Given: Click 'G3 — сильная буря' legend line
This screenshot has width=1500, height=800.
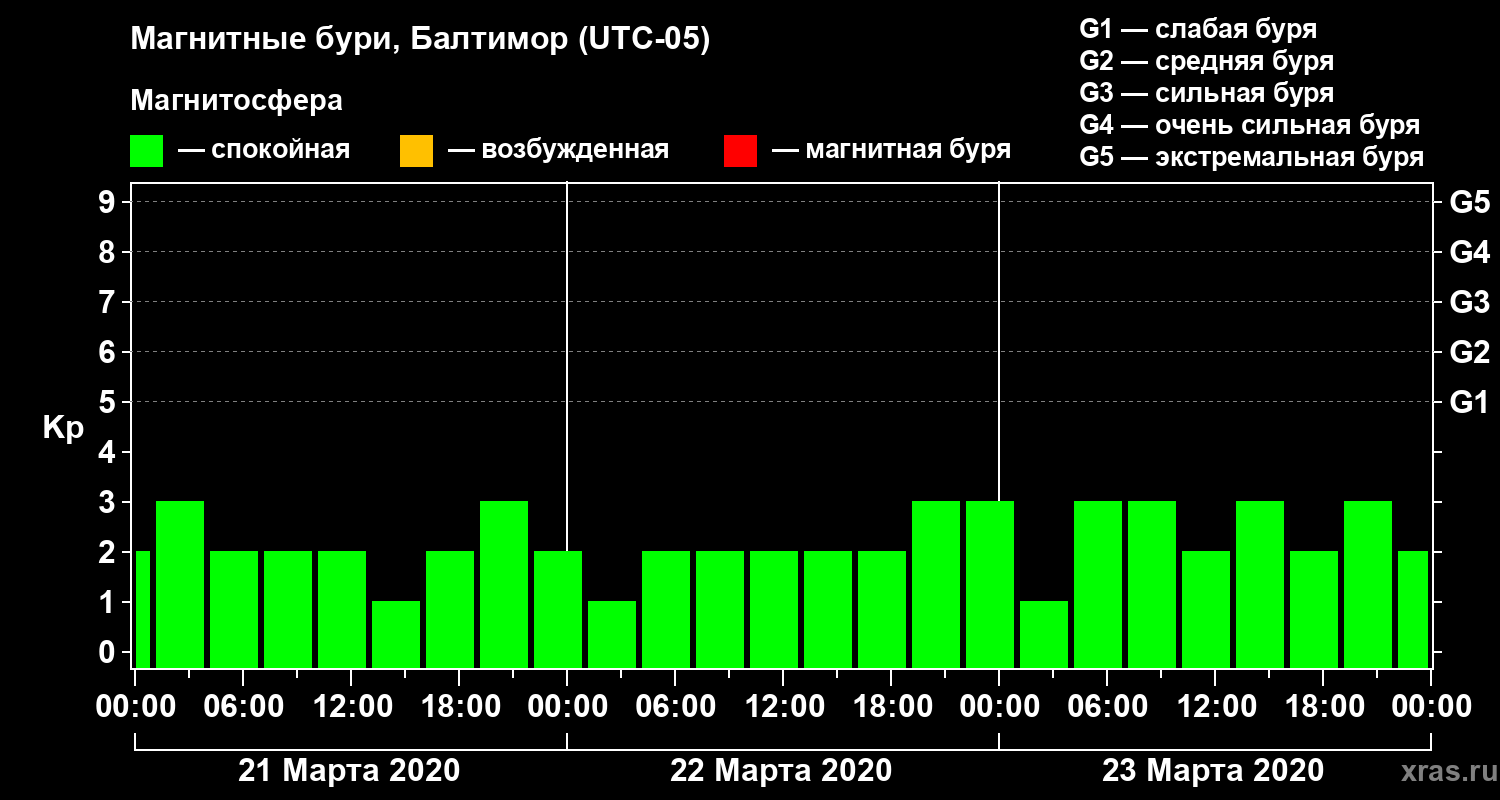Looking at the screenshot, I should pos(1207,93).
